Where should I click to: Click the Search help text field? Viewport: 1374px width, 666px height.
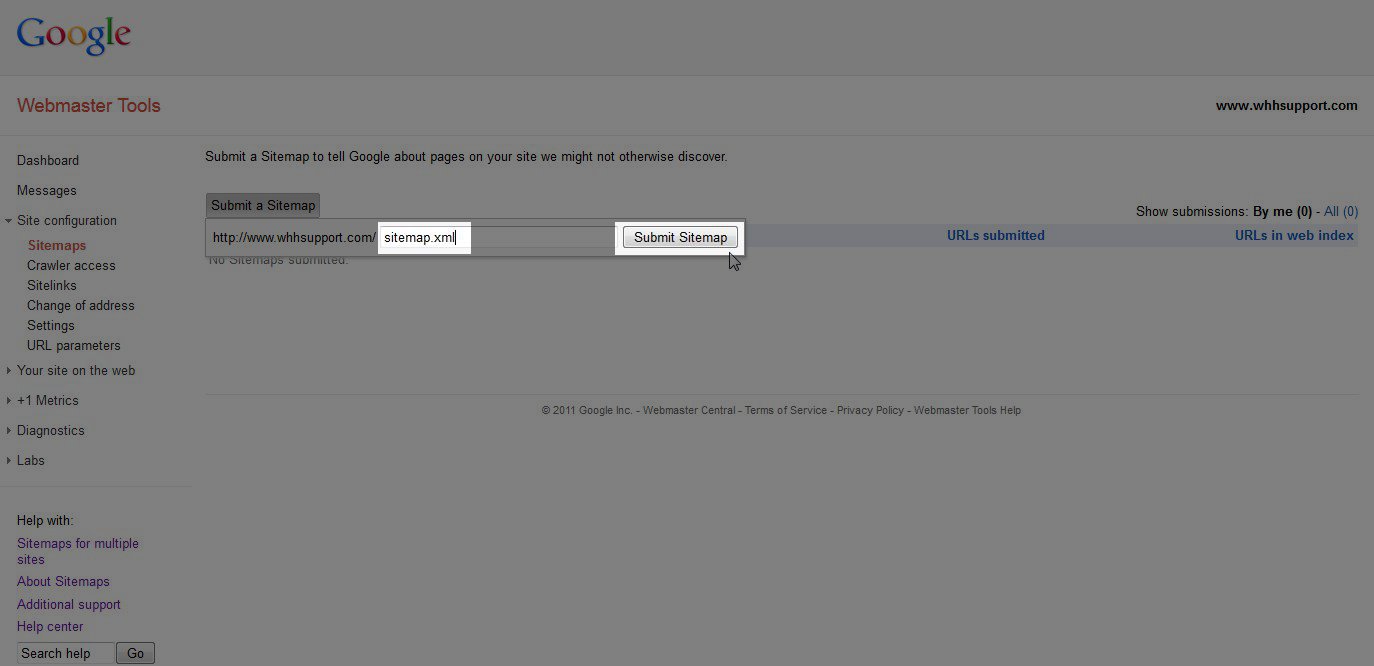coord(65,653)
